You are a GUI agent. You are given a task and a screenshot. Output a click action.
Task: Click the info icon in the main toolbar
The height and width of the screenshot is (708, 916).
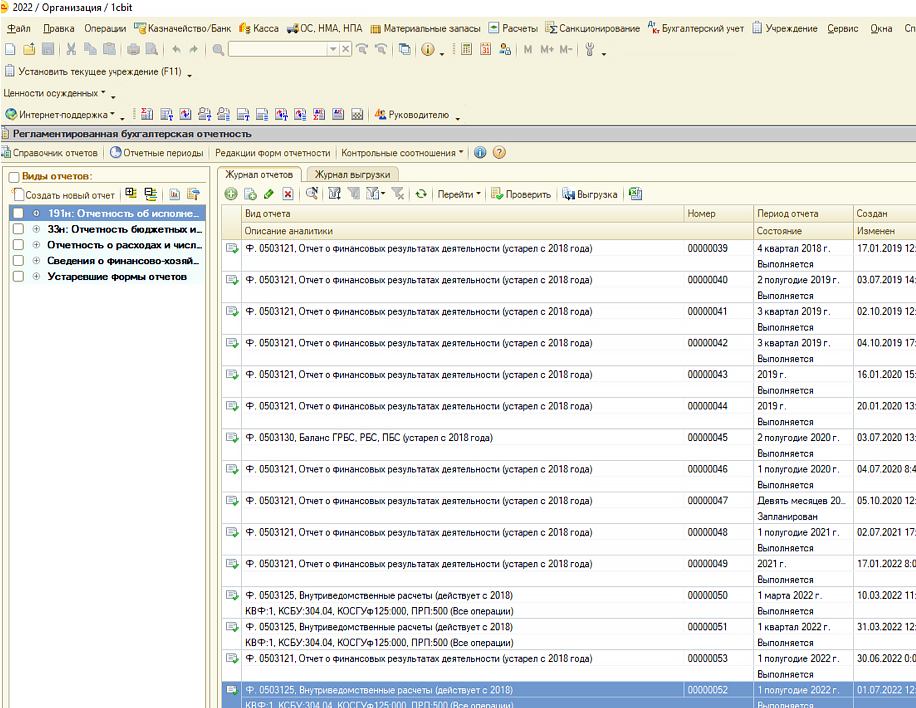[428, 50]
